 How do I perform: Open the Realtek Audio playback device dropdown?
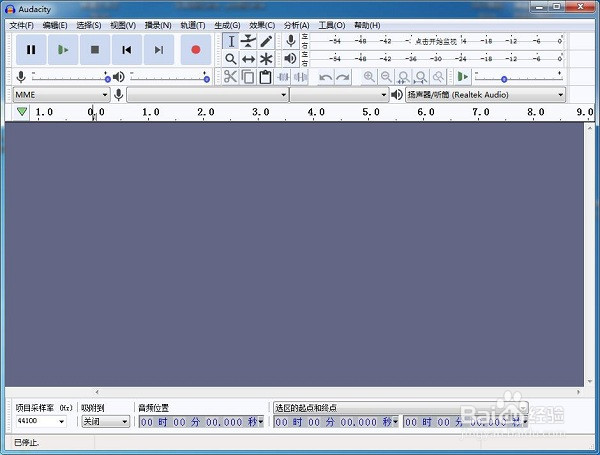pos(485,95)
